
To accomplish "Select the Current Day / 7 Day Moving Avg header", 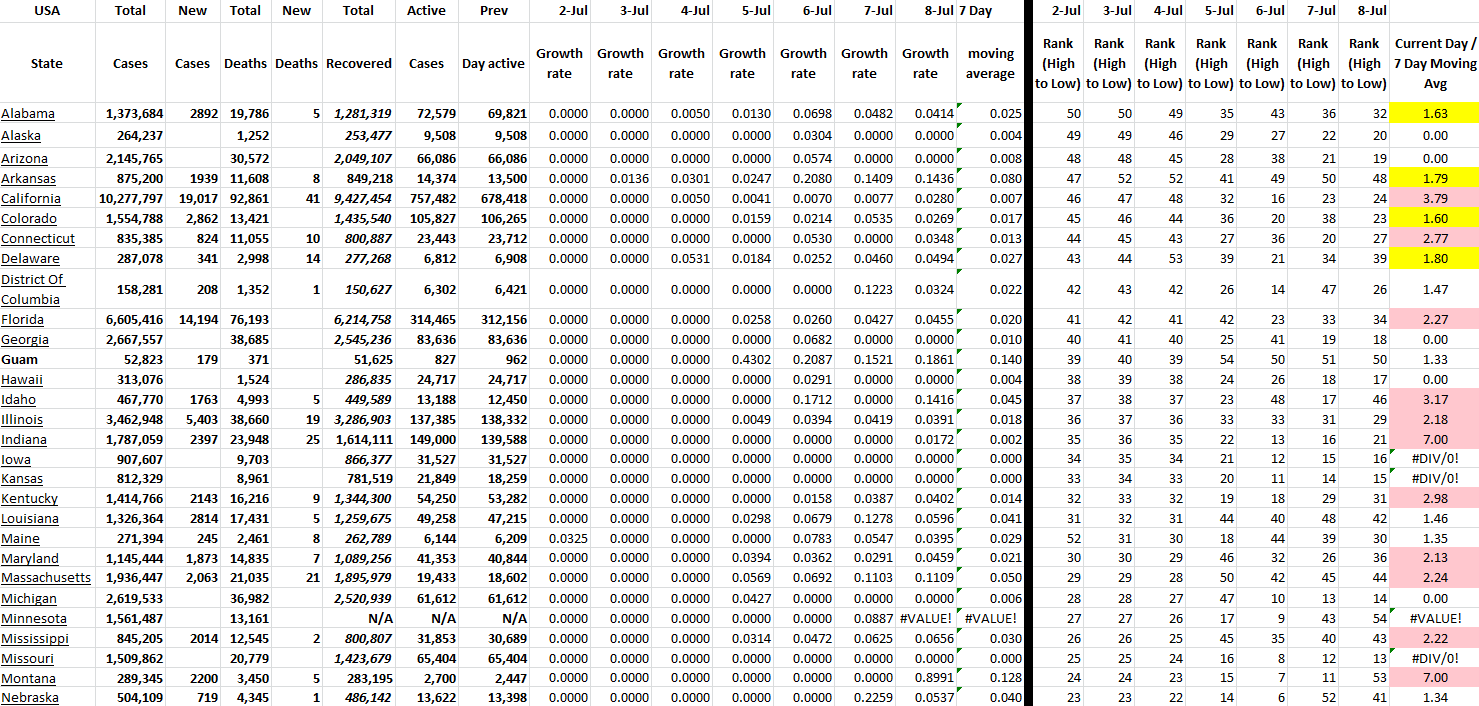I will coord(1435,63).
